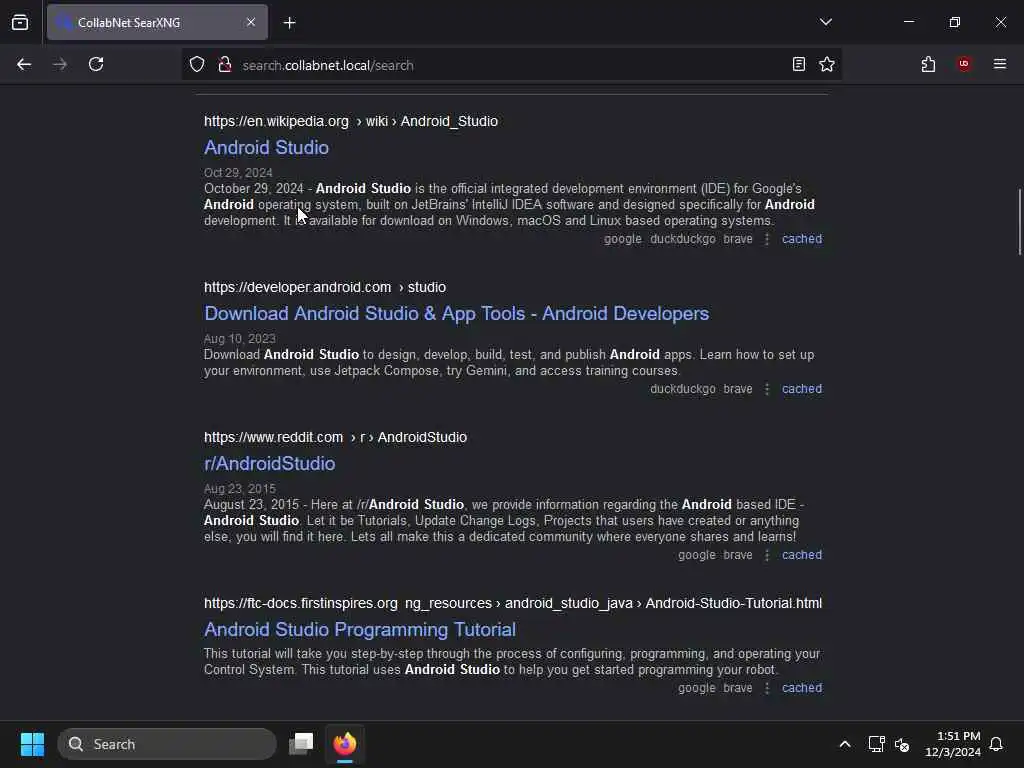Open the r/AndroidStudio reddit result
The height and width of the screenshot is (768, 1024).
click(270, 464)
